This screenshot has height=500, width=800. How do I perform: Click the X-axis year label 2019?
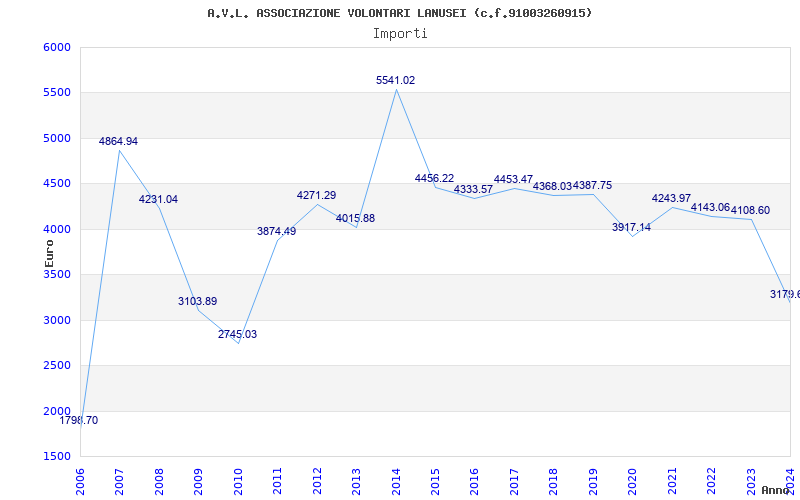tap(593, 481)
